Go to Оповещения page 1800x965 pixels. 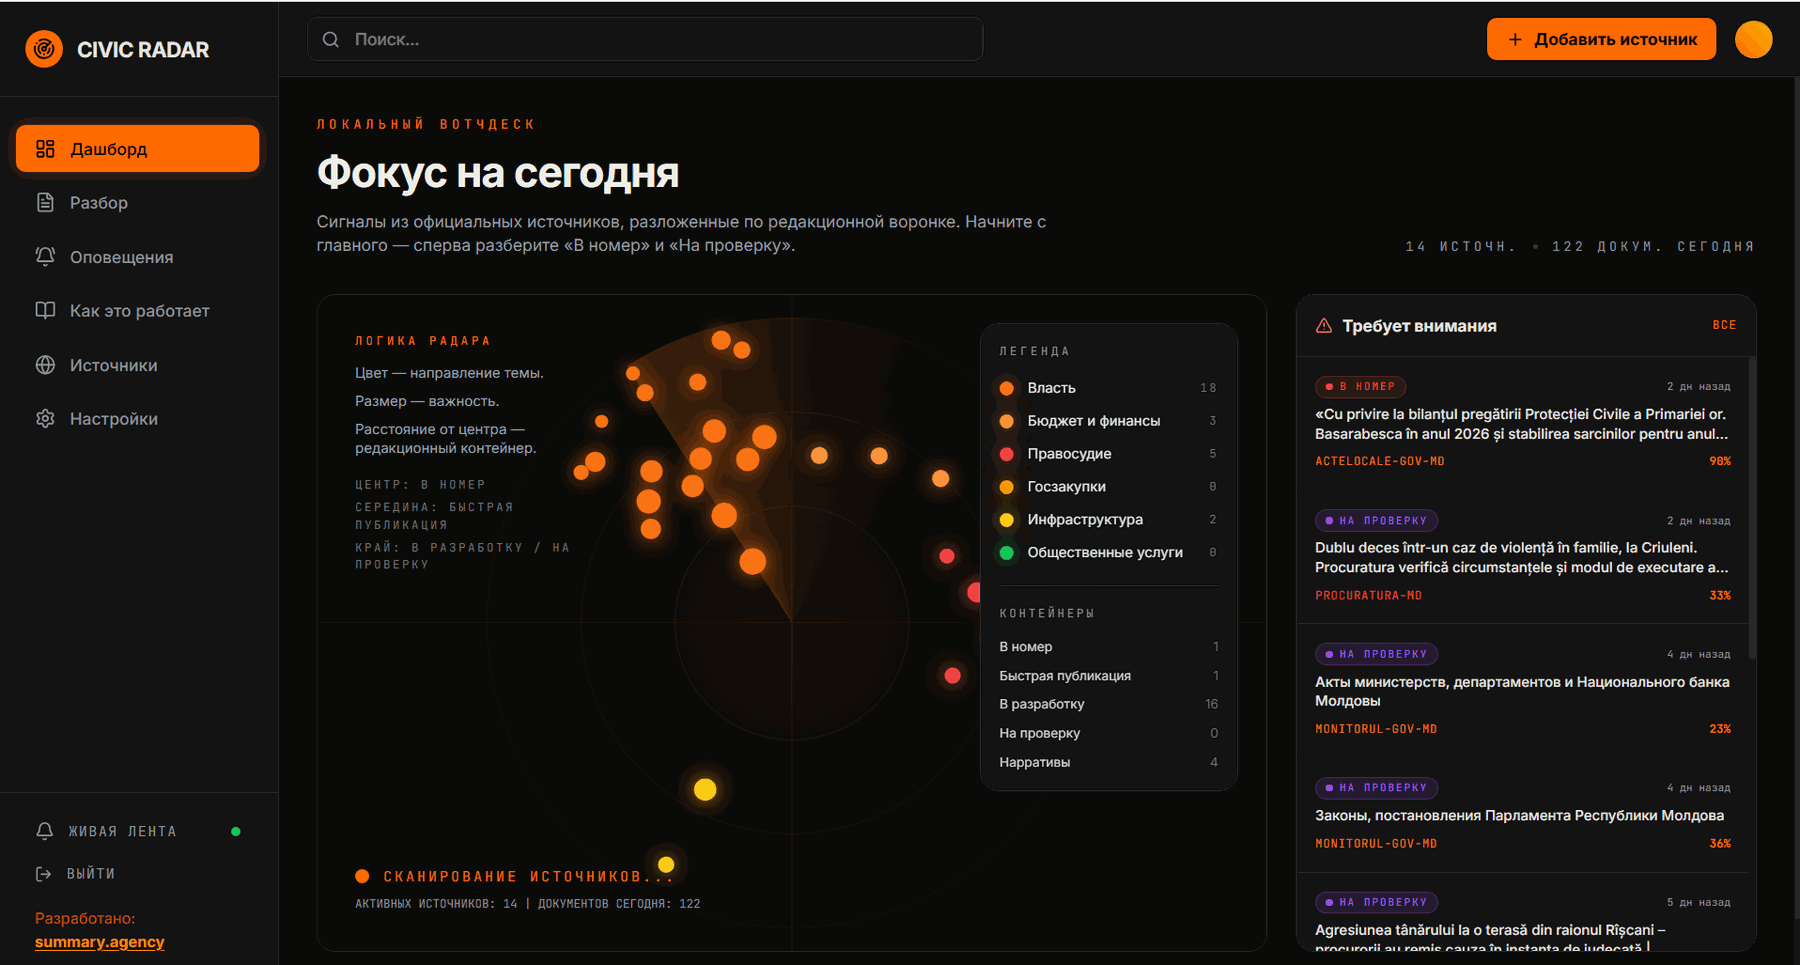137,257
